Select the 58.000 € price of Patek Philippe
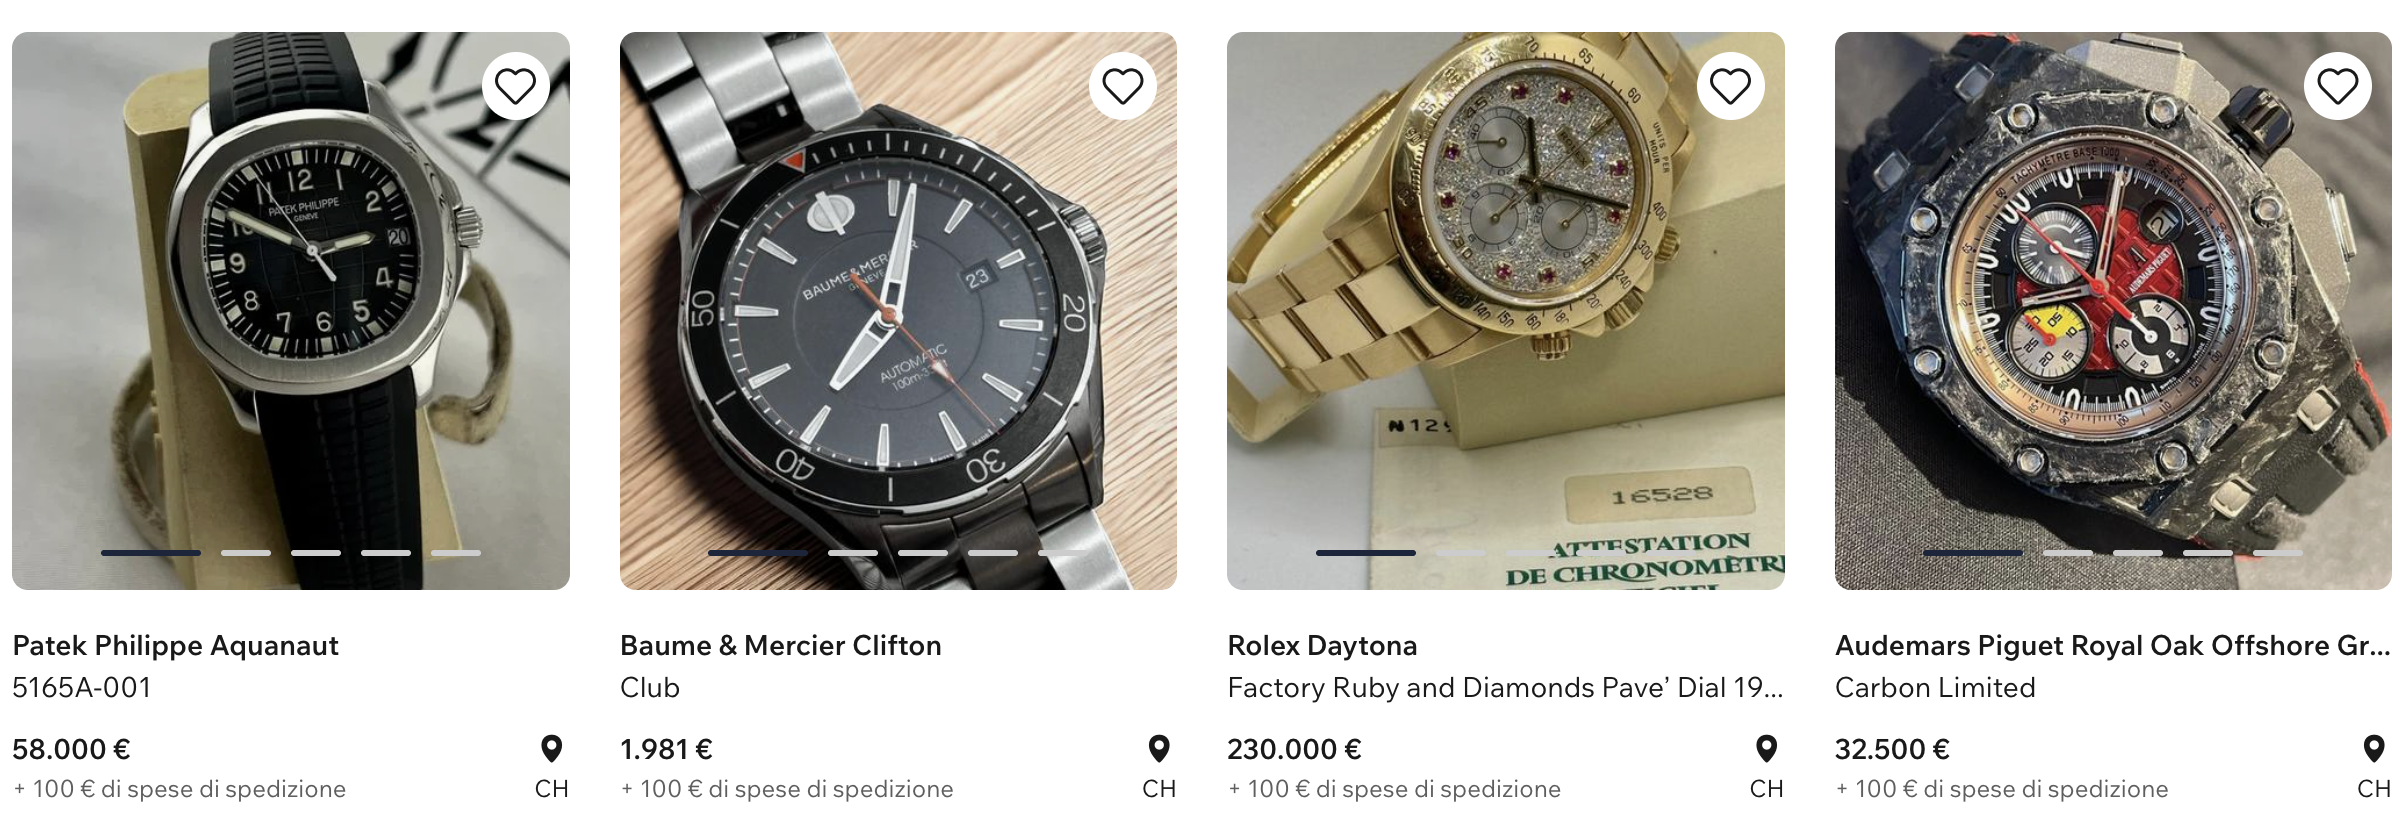Viewport: 2408px width, 826px height. tap(71, 750)
